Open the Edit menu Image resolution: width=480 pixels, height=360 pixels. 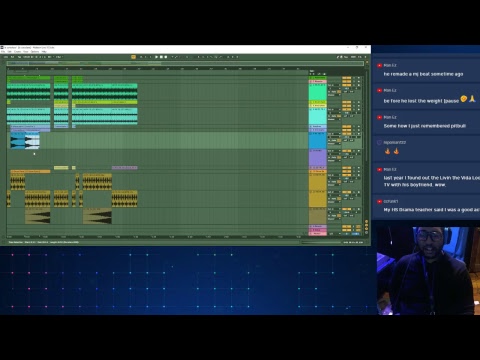9,52
